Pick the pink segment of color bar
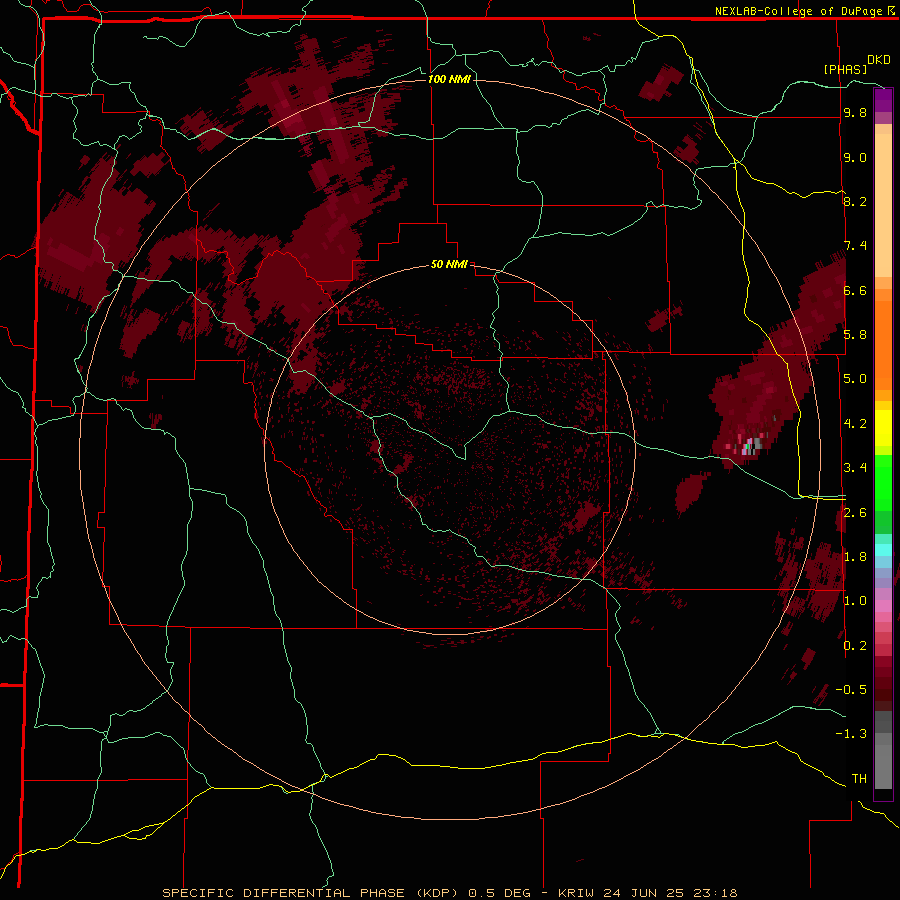This screenshot has width=900, height=900. click(x=883, y=606)
